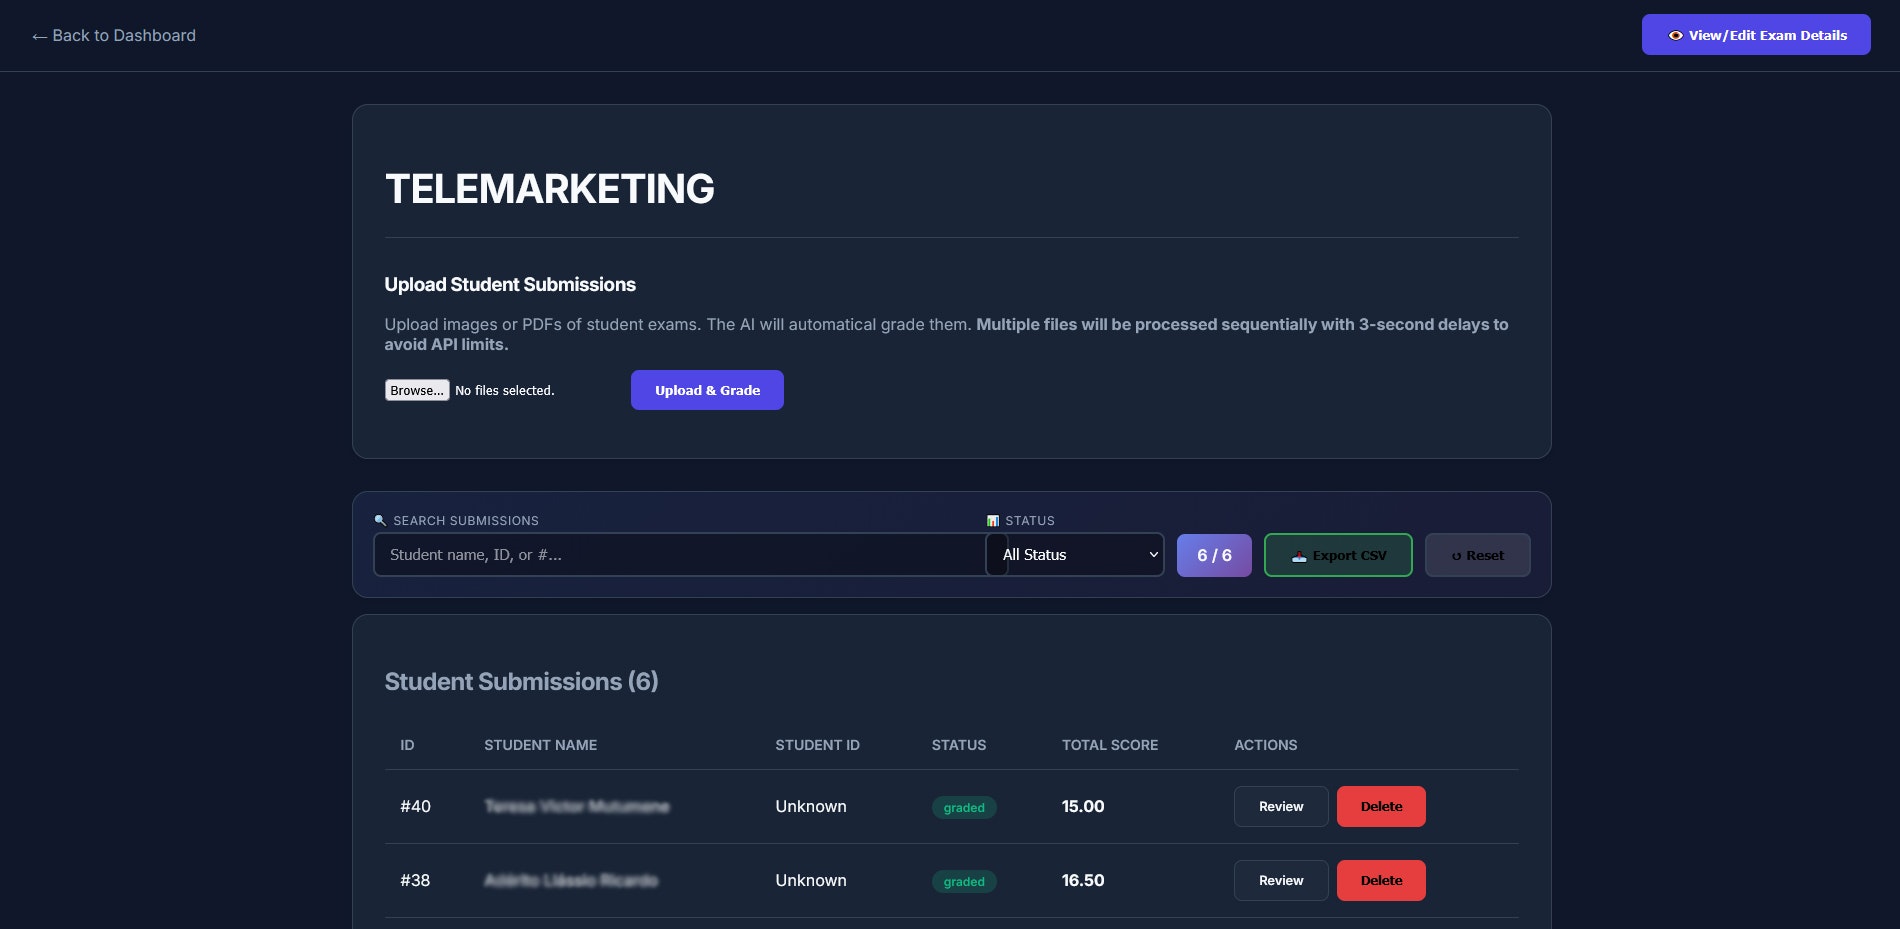This screenshot has height=929, width=1900.
Task: Click Upload & Grade button
Action: [707, 390]
